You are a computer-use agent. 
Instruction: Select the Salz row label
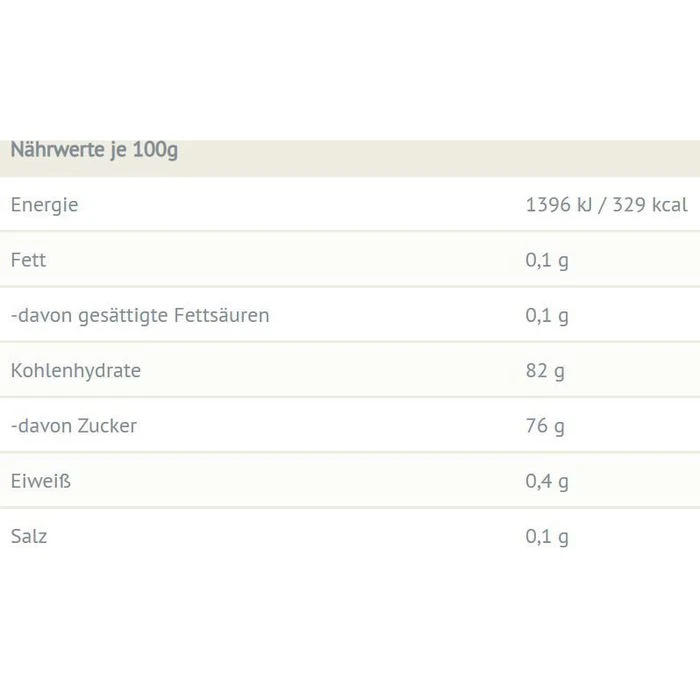[x=29, y=536]
